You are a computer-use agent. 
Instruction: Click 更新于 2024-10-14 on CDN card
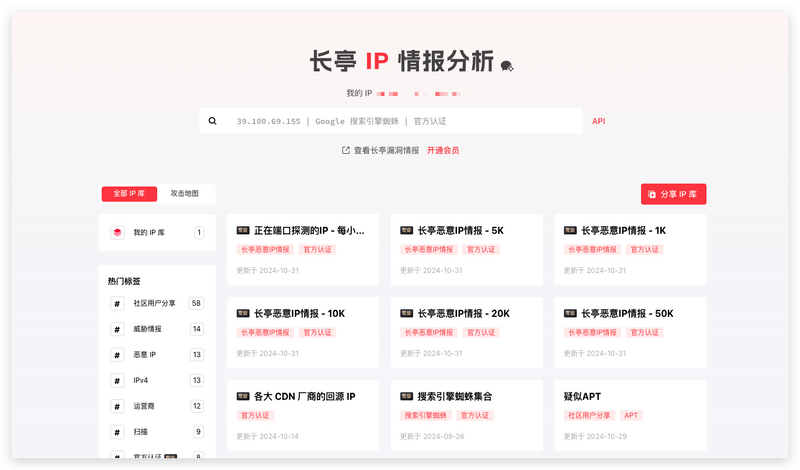[267, 436]
